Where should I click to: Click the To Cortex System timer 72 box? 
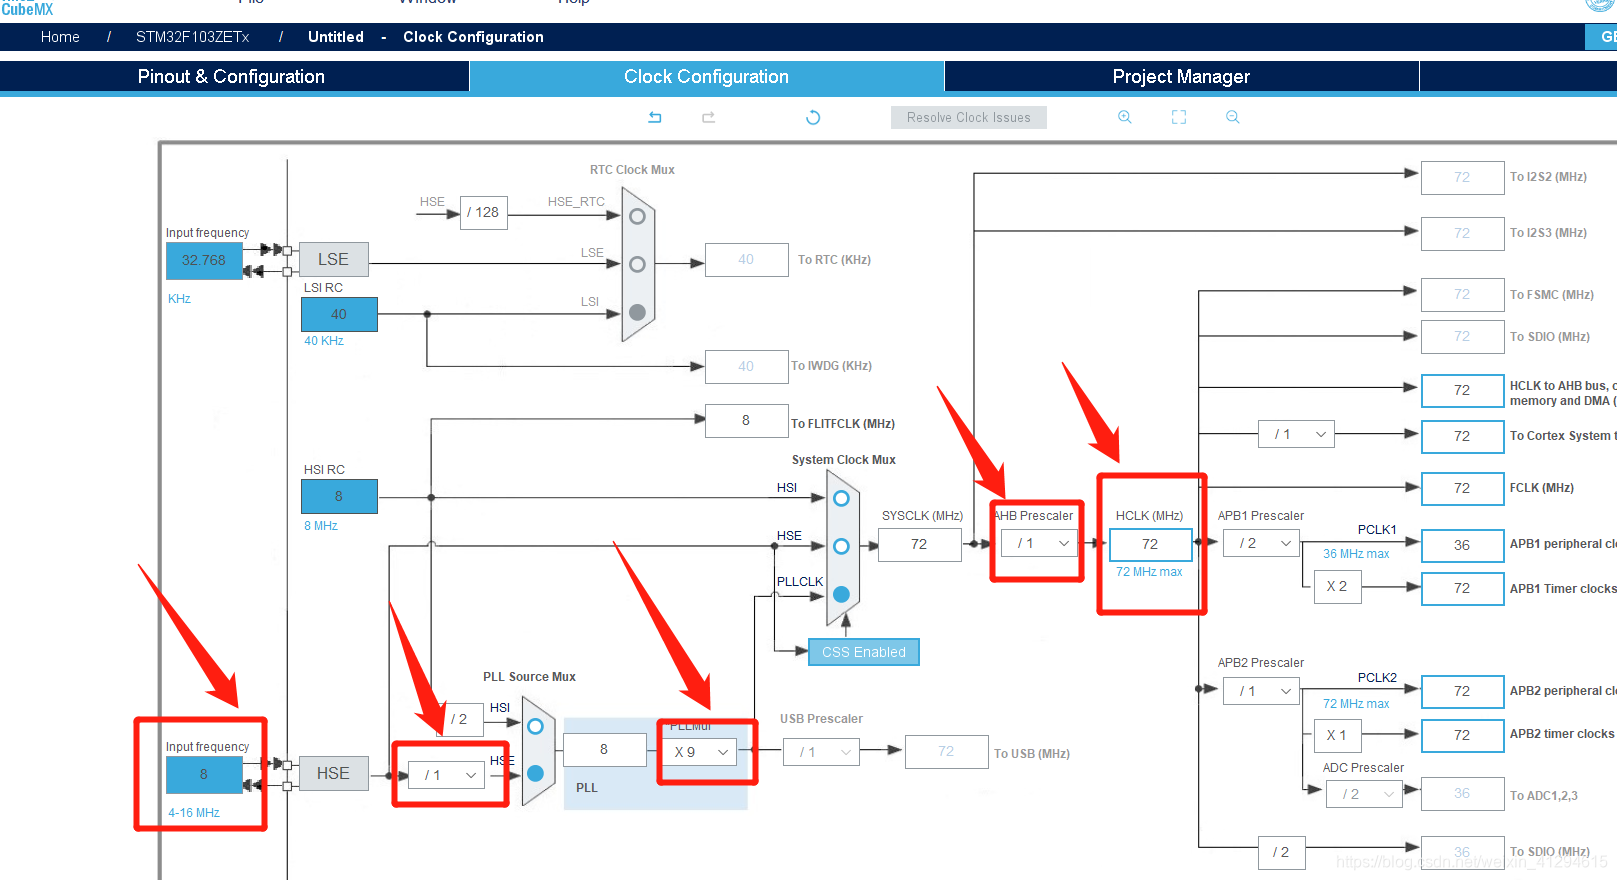(x=1462, y=436)
